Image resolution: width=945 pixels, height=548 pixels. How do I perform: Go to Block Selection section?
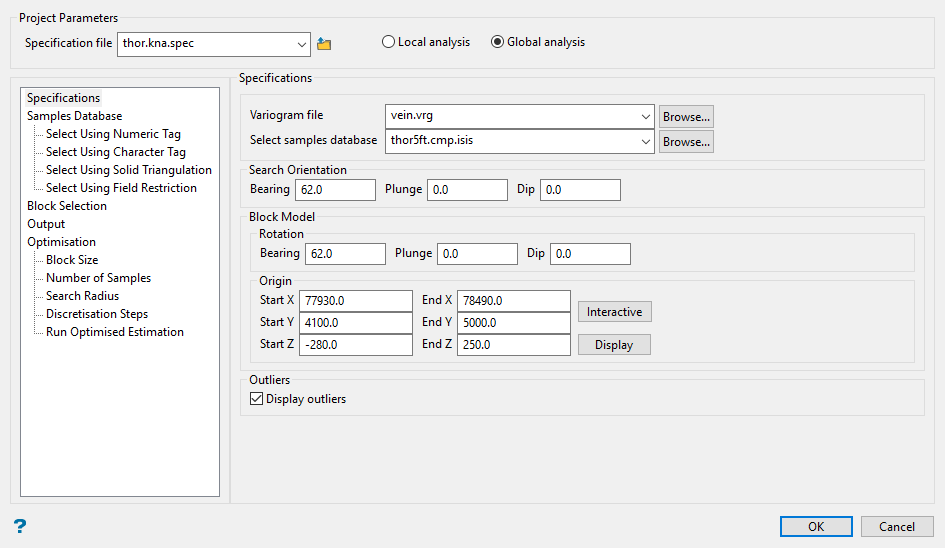[67, 206]
